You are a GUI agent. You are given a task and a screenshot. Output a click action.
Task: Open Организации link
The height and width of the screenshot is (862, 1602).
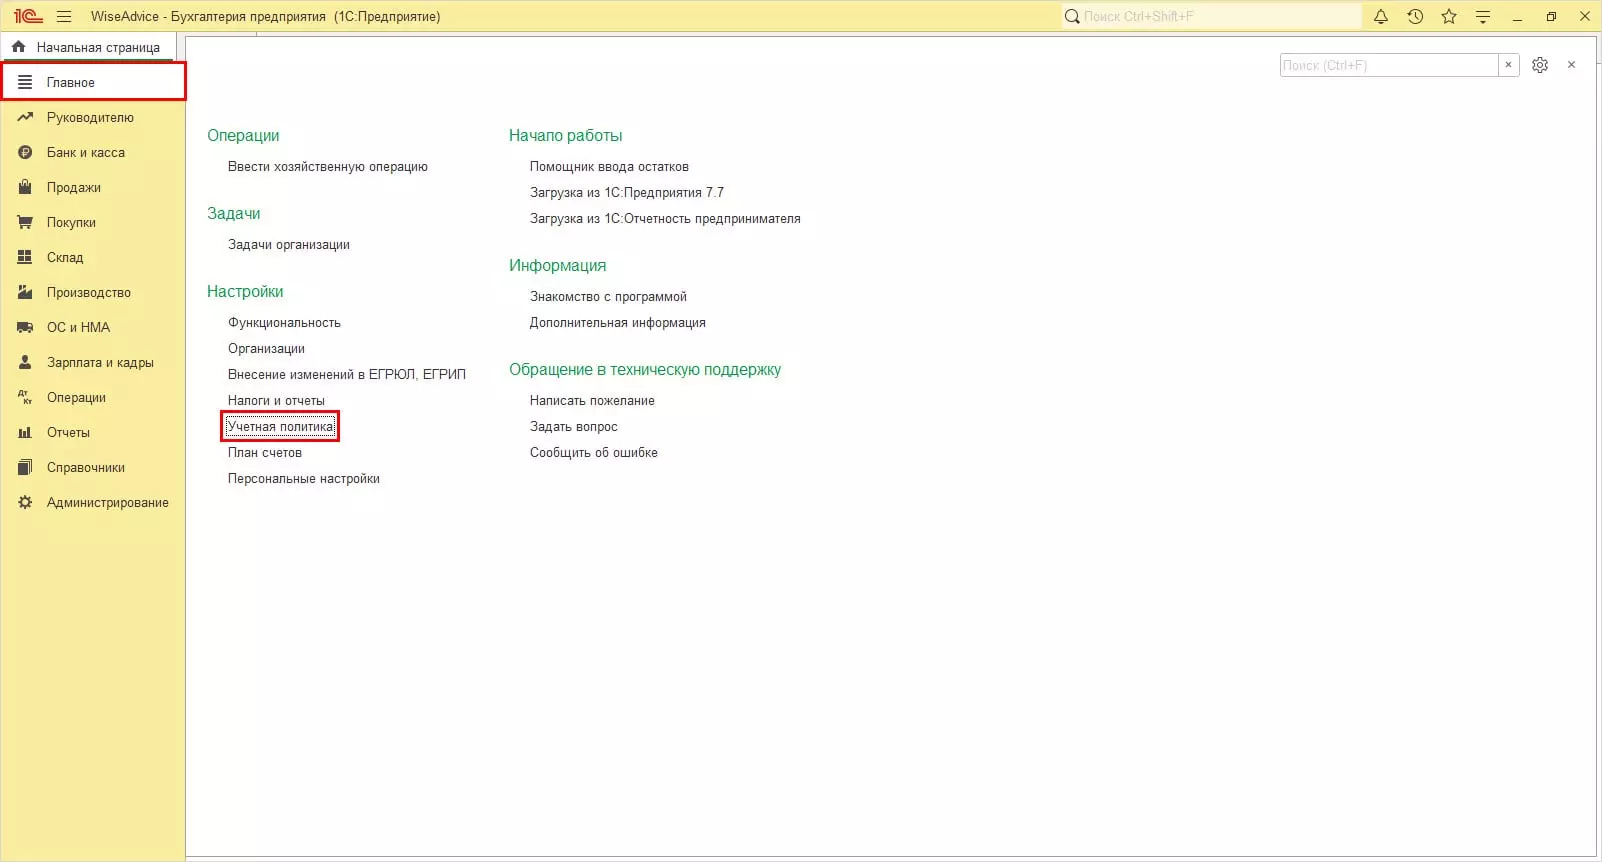coord(266,348)
